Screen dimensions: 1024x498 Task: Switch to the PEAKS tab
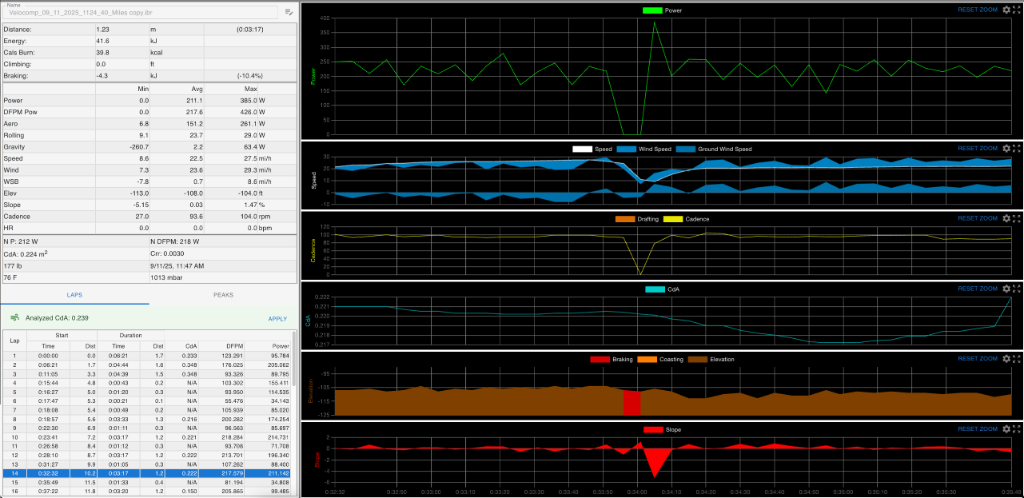(223, 295)
